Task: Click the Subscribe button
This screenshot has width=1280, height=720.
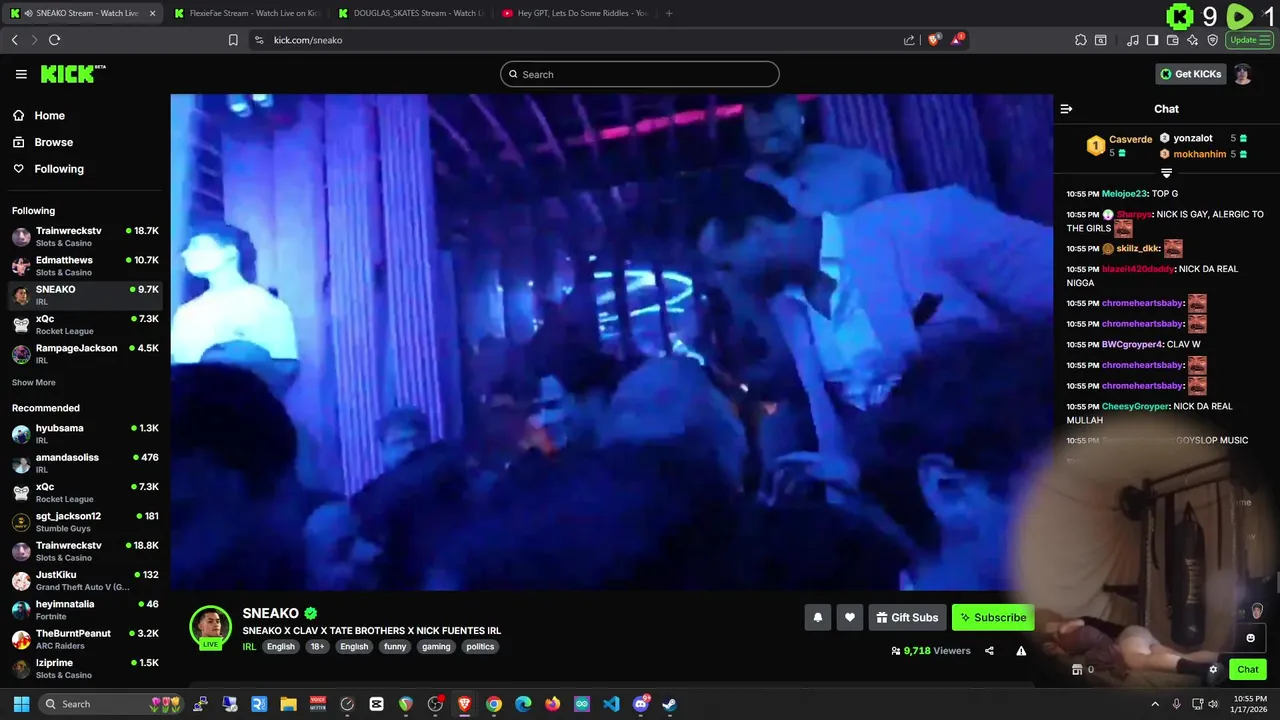Action: click(x=993, y=618)
